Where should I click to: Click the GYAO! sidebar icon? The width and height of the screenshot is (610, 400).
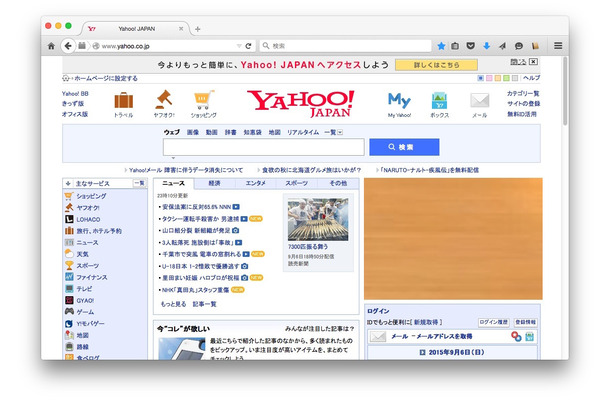(69, 300)
